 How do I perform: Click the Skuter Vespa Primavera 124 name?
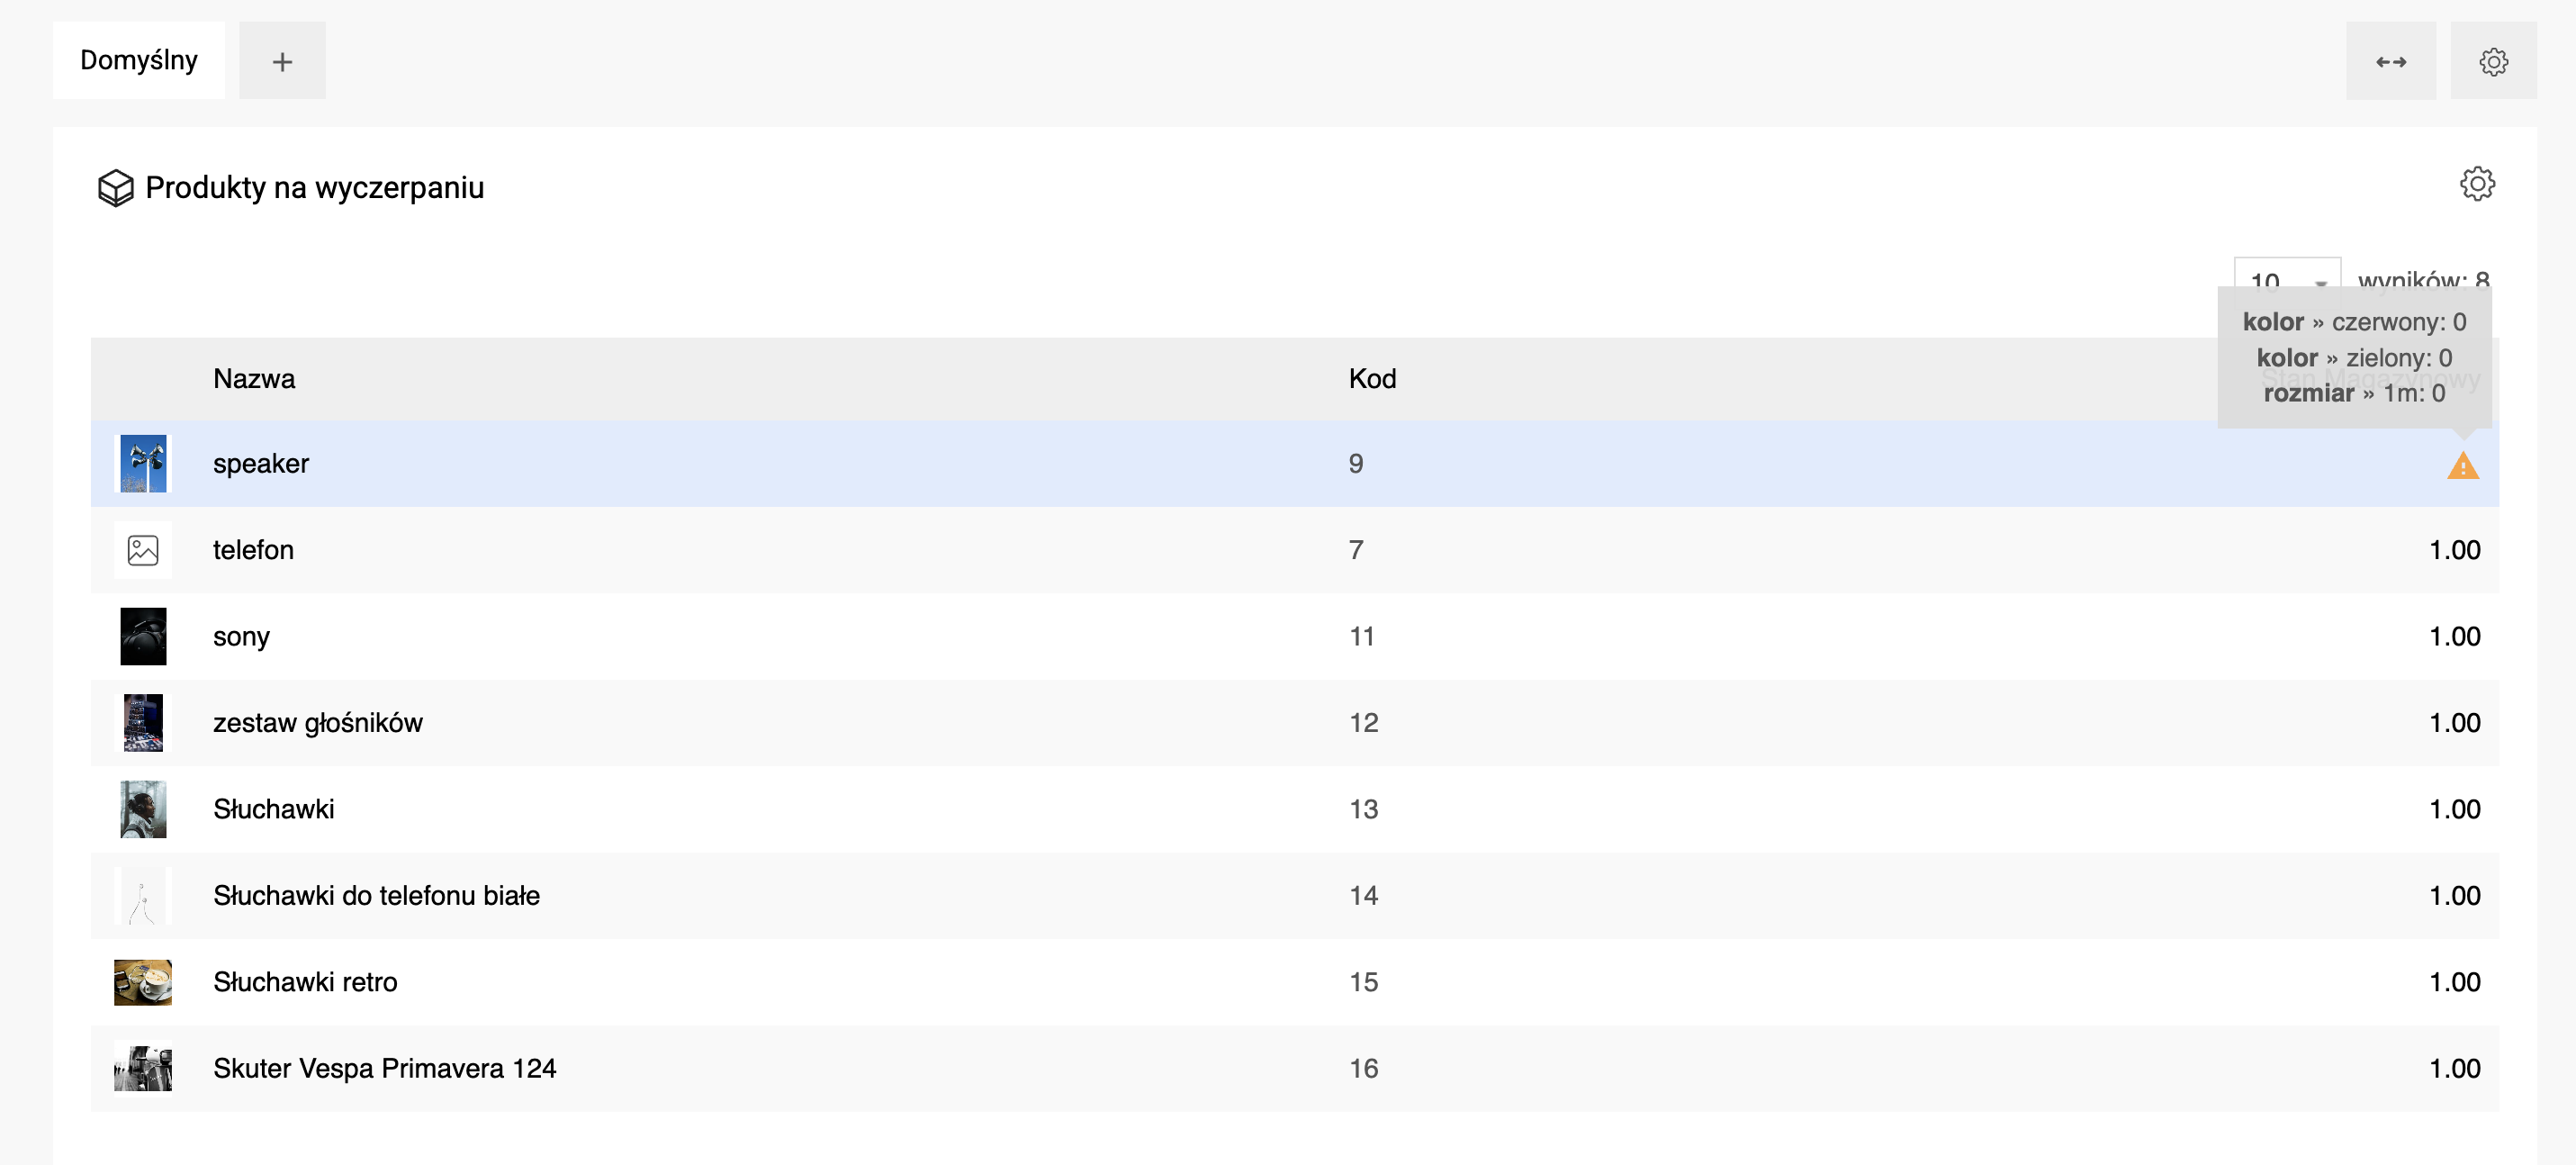384,1068
